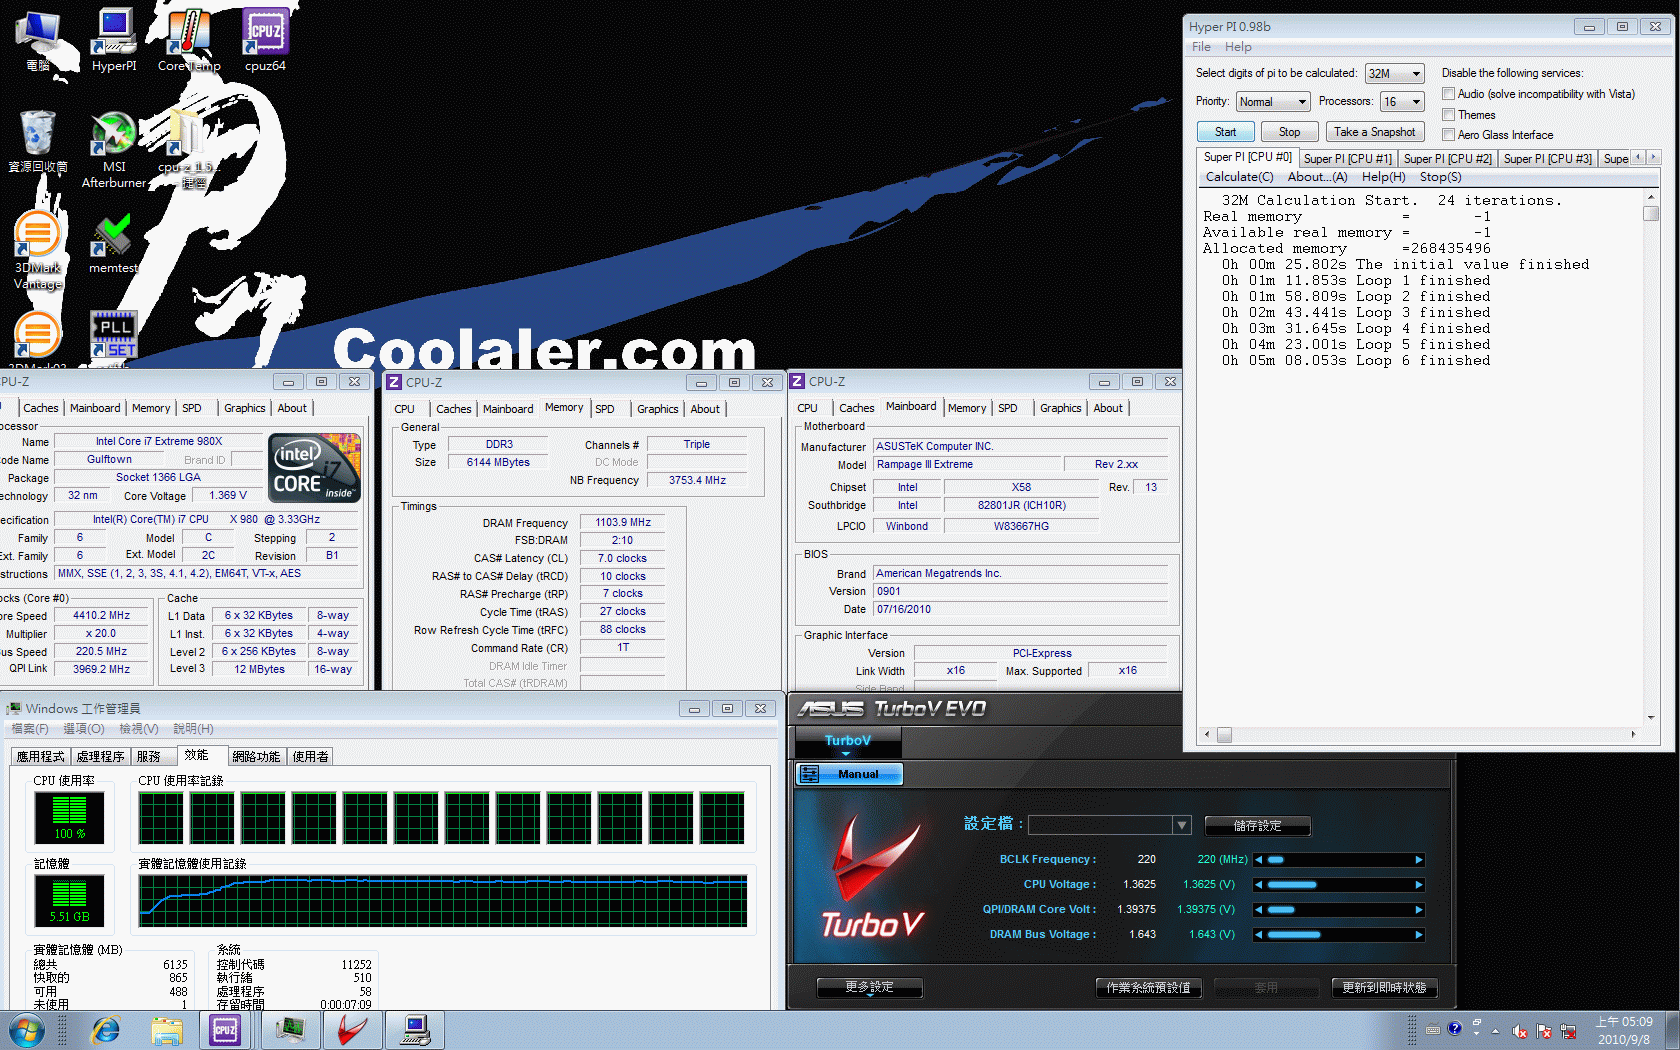Open the pi digits 32M dropdown

click(1394, 74)
